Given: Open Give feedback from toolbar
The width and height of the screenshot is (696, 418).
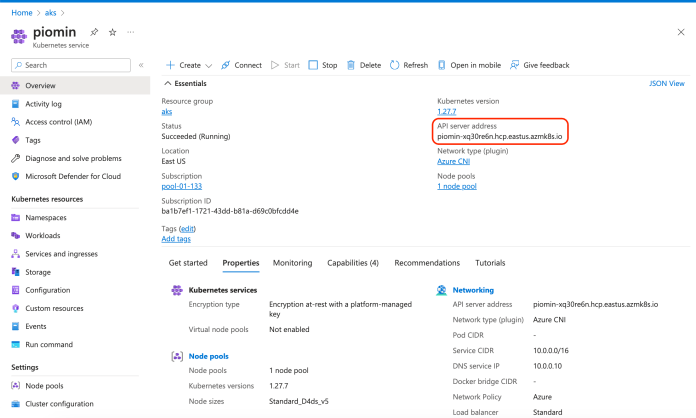Looking at the screenshot, I should point(539,65).
